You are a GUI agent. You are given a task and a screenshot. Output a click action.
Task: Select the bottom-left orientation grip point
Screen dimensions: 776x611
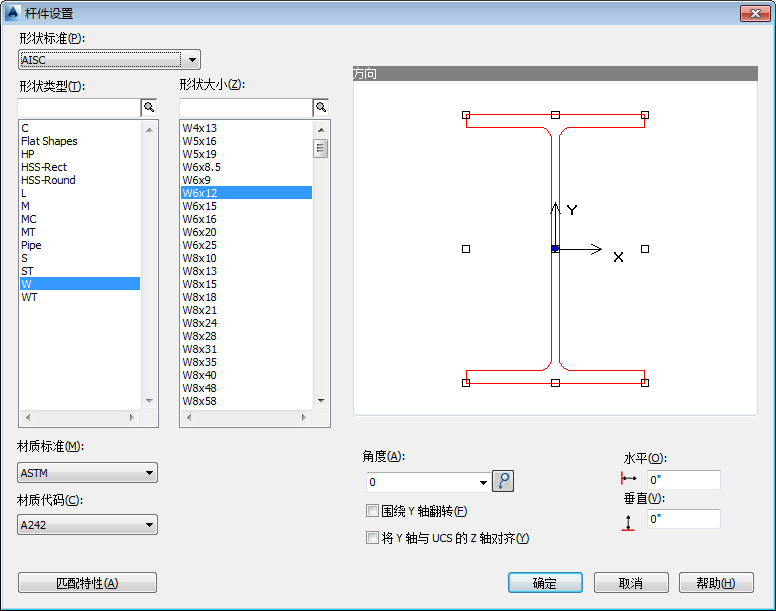click(466, 383)
